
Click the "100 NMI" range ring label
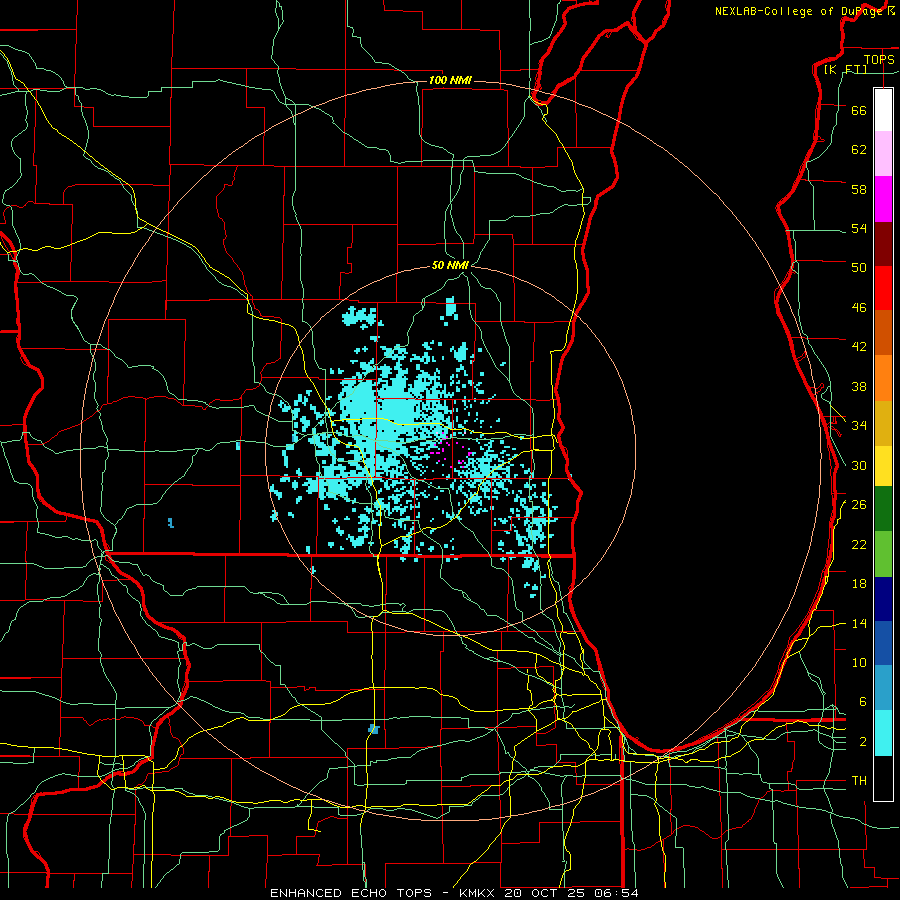[x=450, y=80]
